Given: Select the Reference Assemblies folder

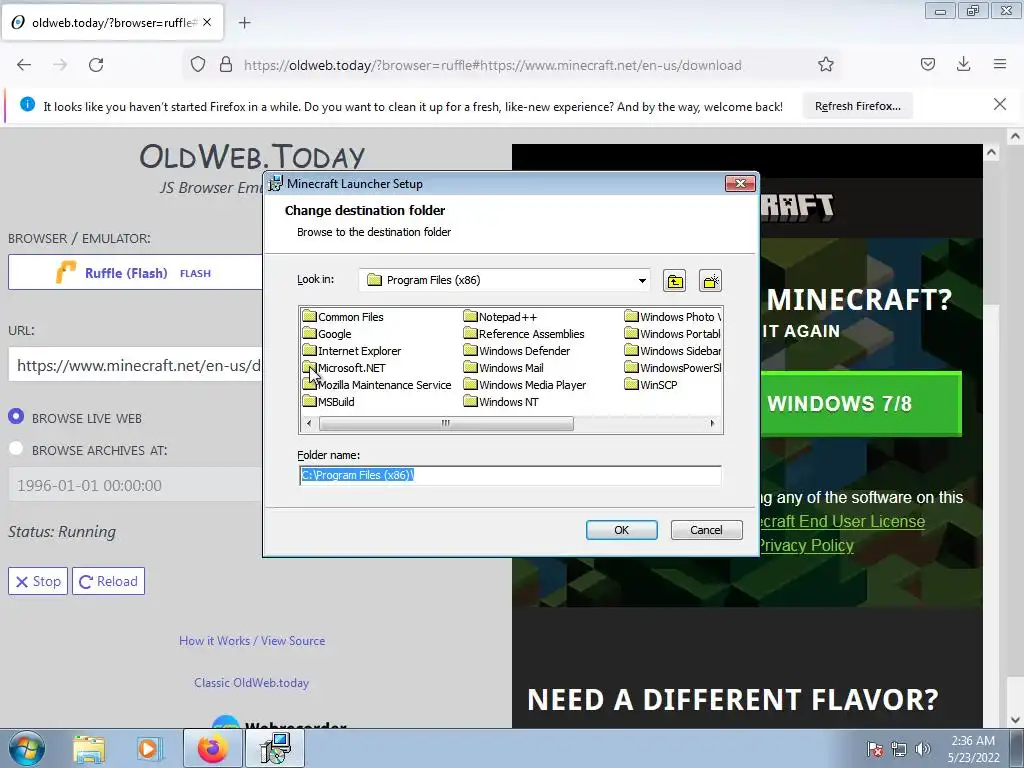Looking at the screenshot, I should 524,334.
